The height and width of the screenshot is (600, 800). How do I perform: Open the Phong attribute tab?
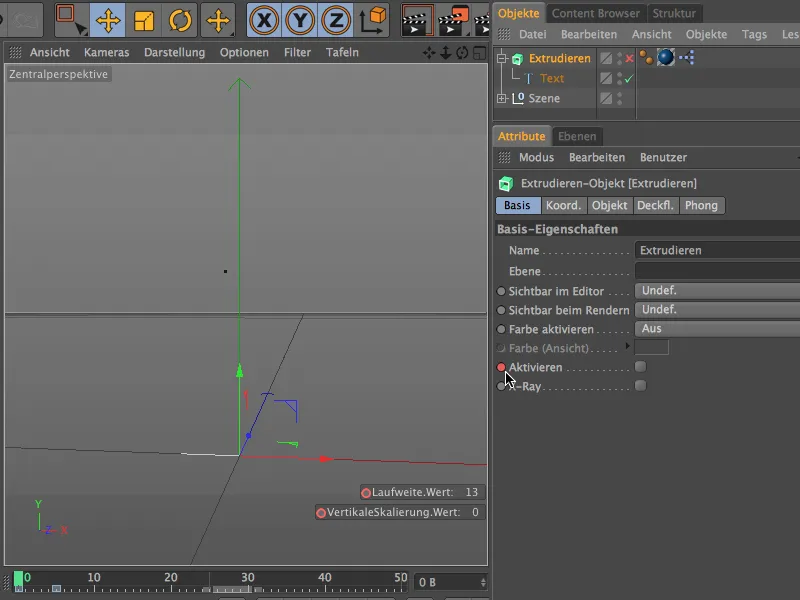point(702,206)
